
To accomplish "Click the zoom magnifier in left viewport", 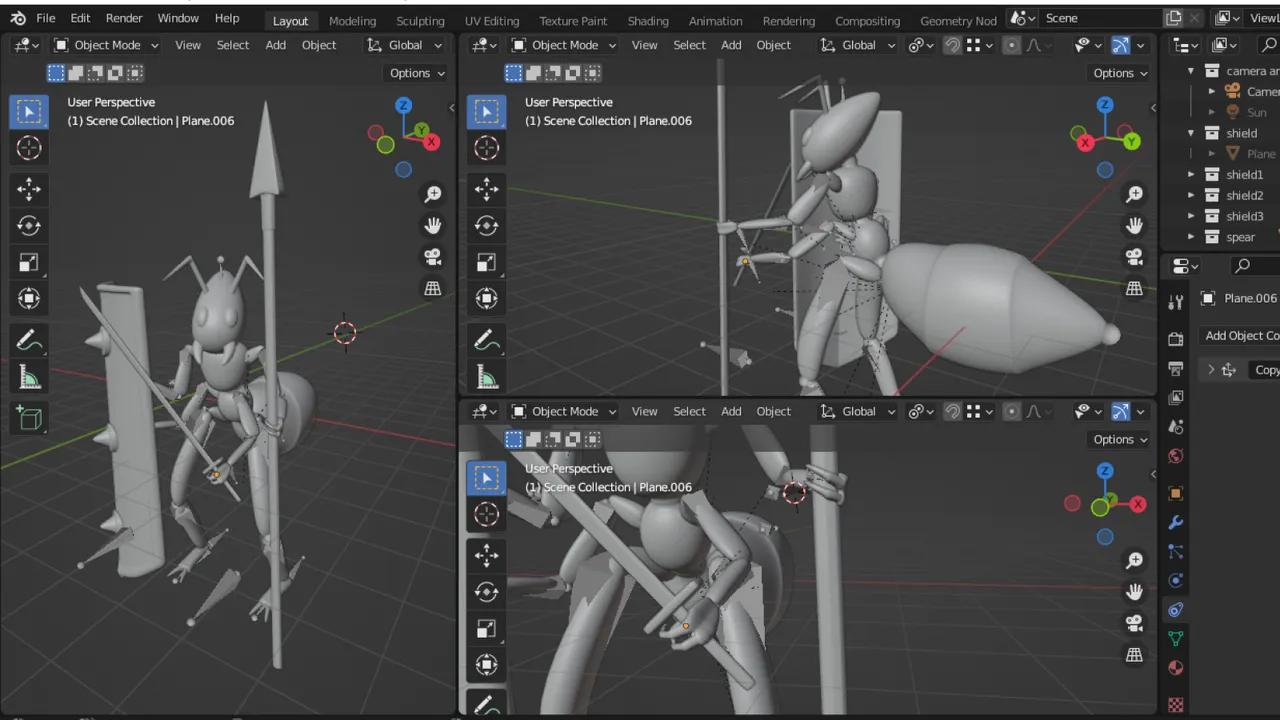I will tap(433, 194).
